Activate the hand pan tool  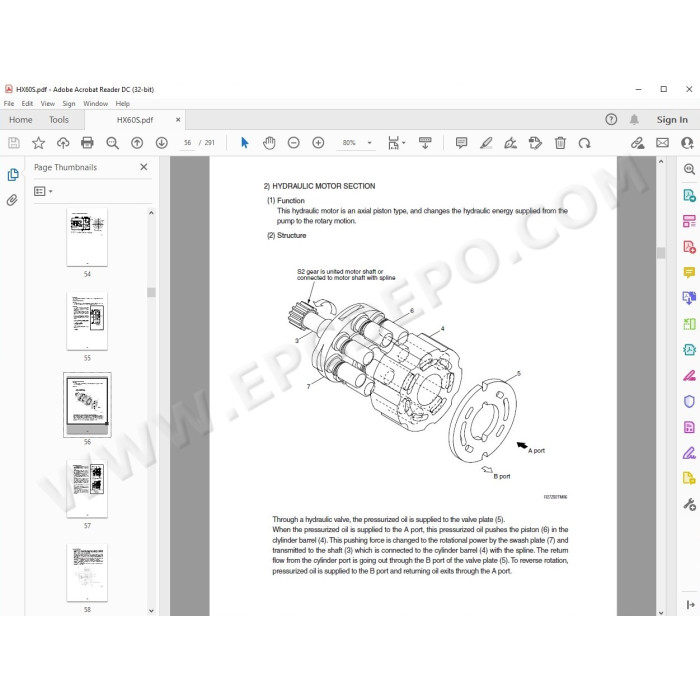pos(269,143)
